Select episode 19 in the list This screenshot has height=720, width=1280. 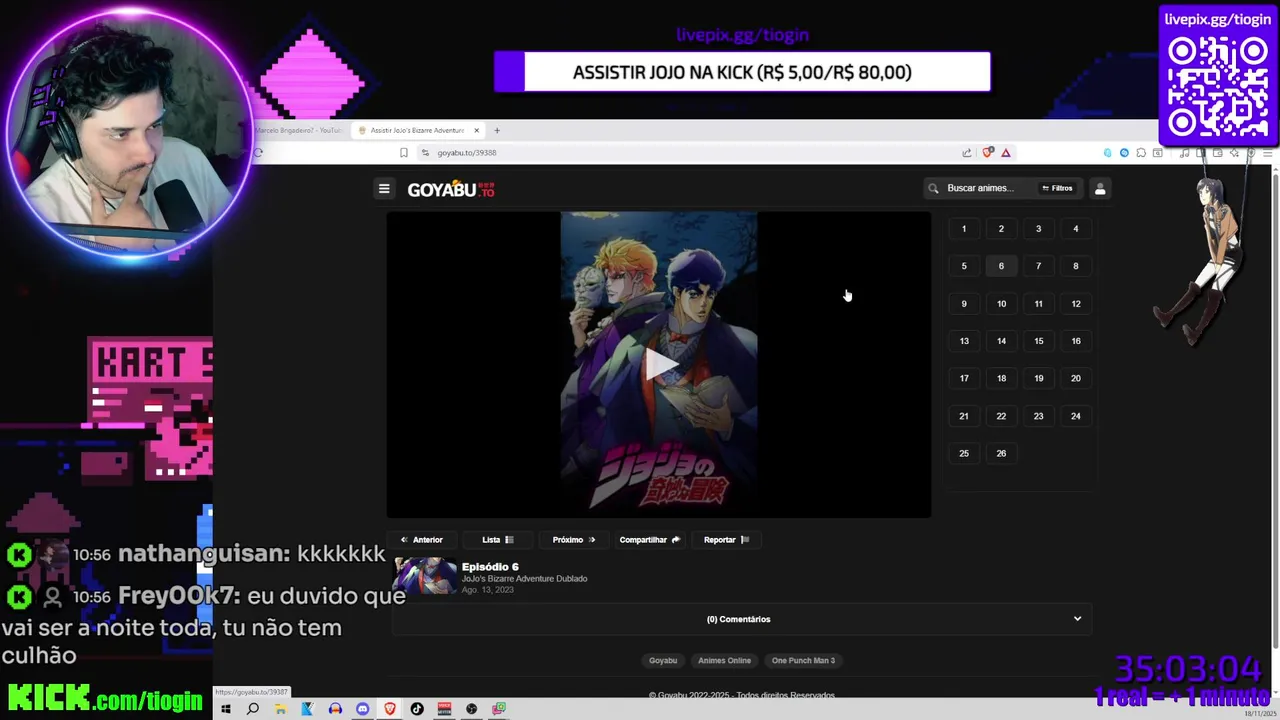tap(1038, 378)
